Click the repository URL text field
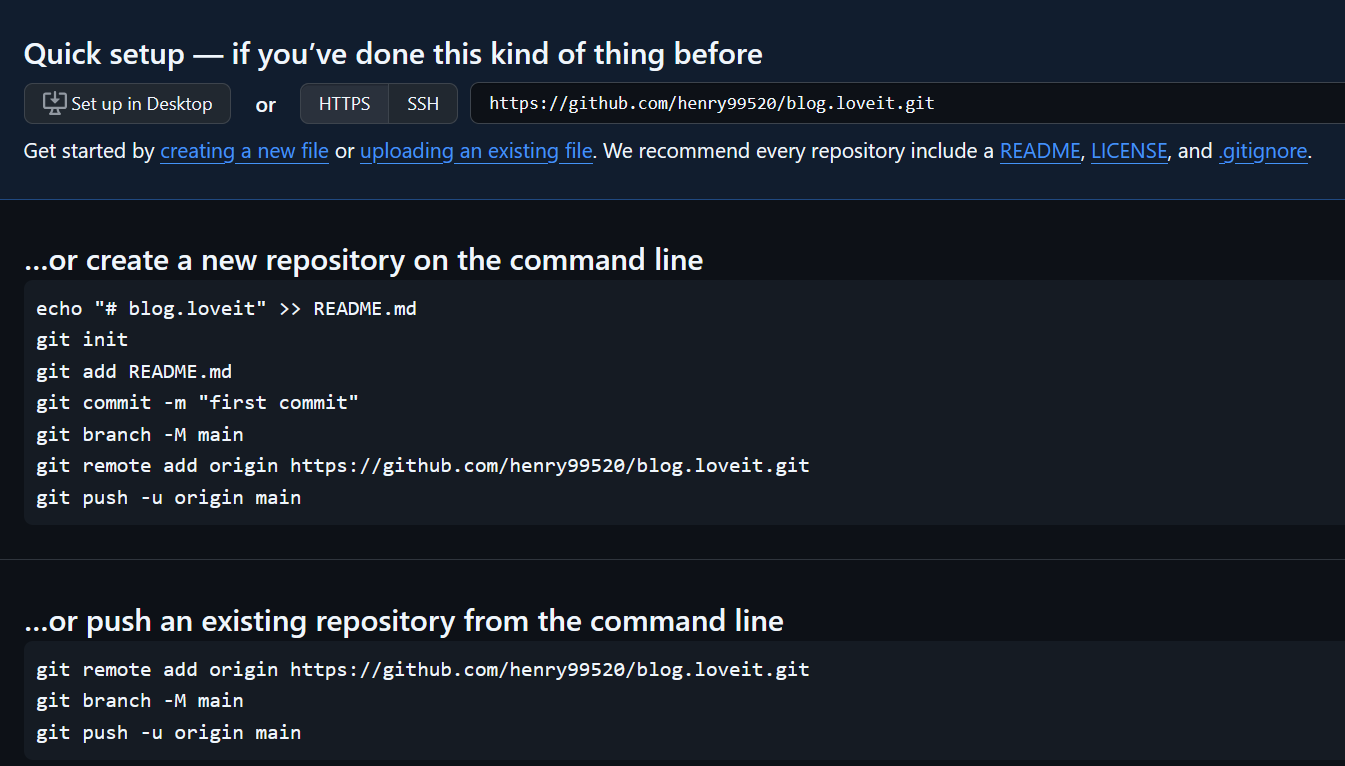This screenshot has height=766, width=1345. pyautogui.click(x=900, y=103)
